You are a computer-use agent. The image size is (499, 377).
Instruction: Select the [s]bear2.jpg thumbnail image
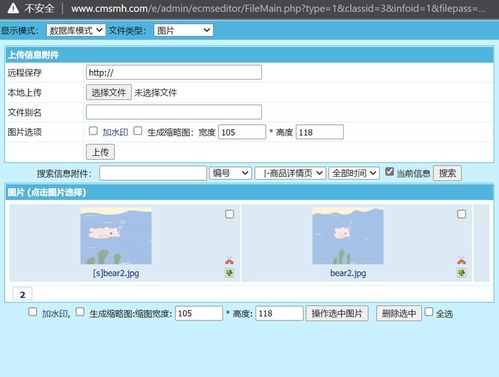(x=116, y=236)
